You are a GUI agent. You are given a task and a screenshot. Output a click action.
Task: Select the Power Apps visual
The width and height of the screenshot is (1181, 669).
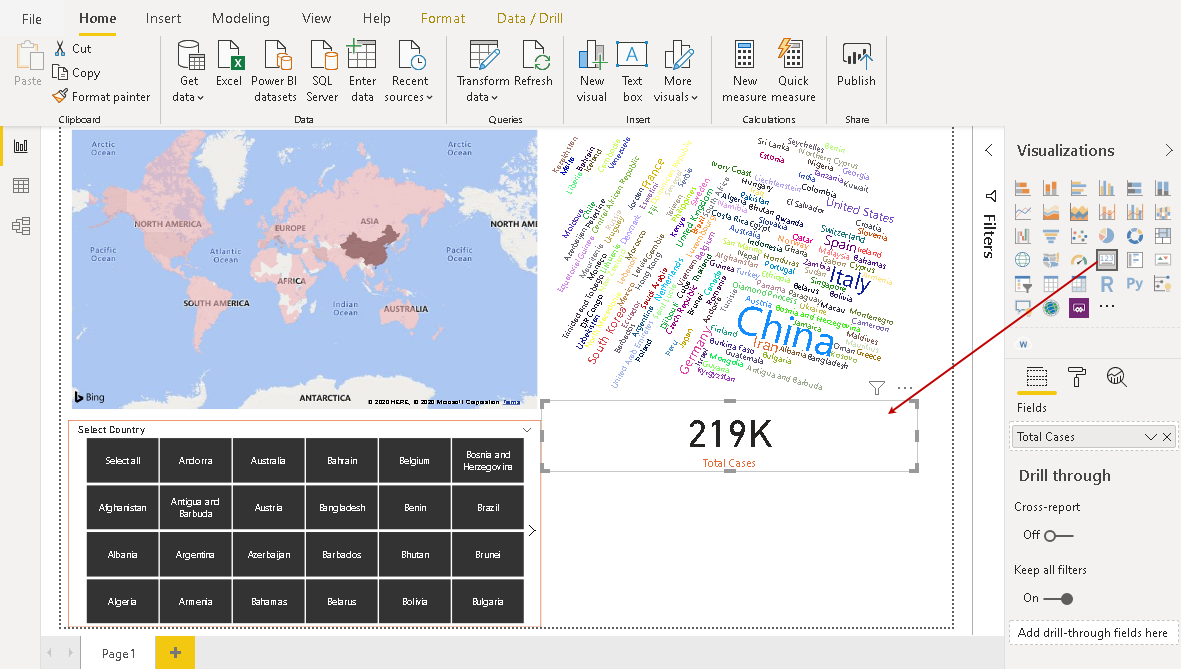(x=1079, y=307)
